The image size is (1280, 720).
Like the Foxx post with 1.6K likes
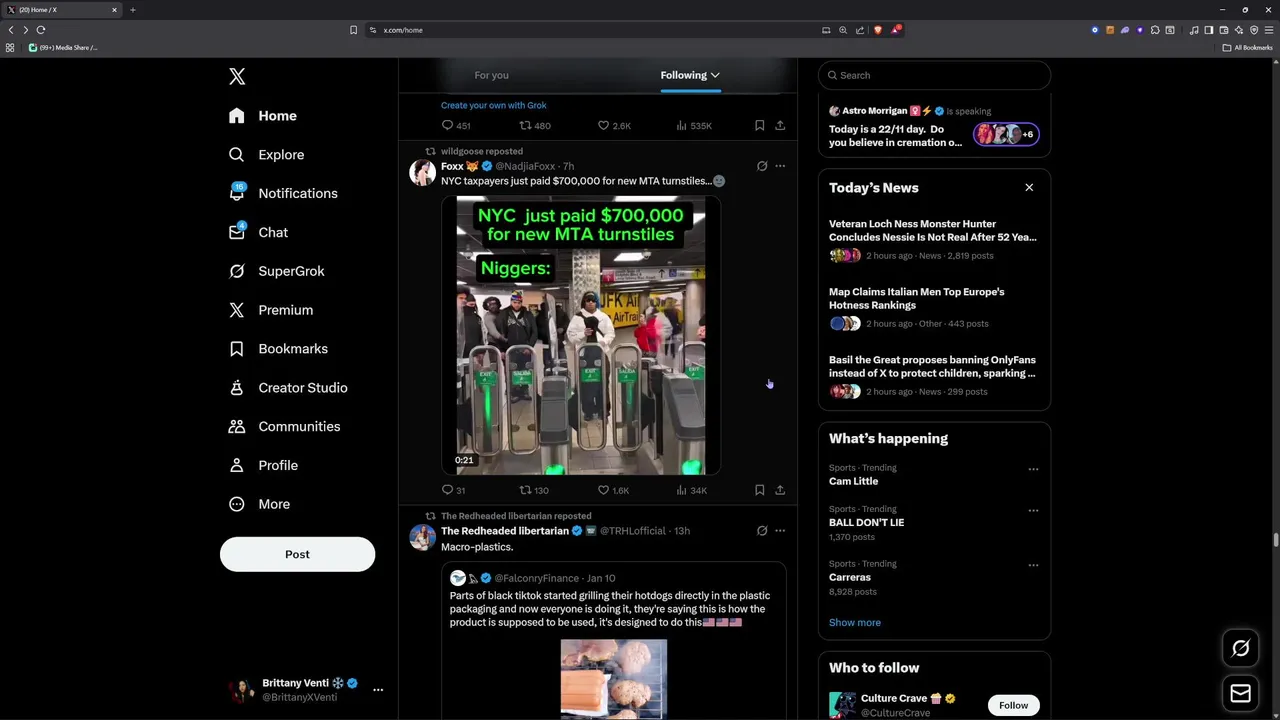tap(613, 490)
